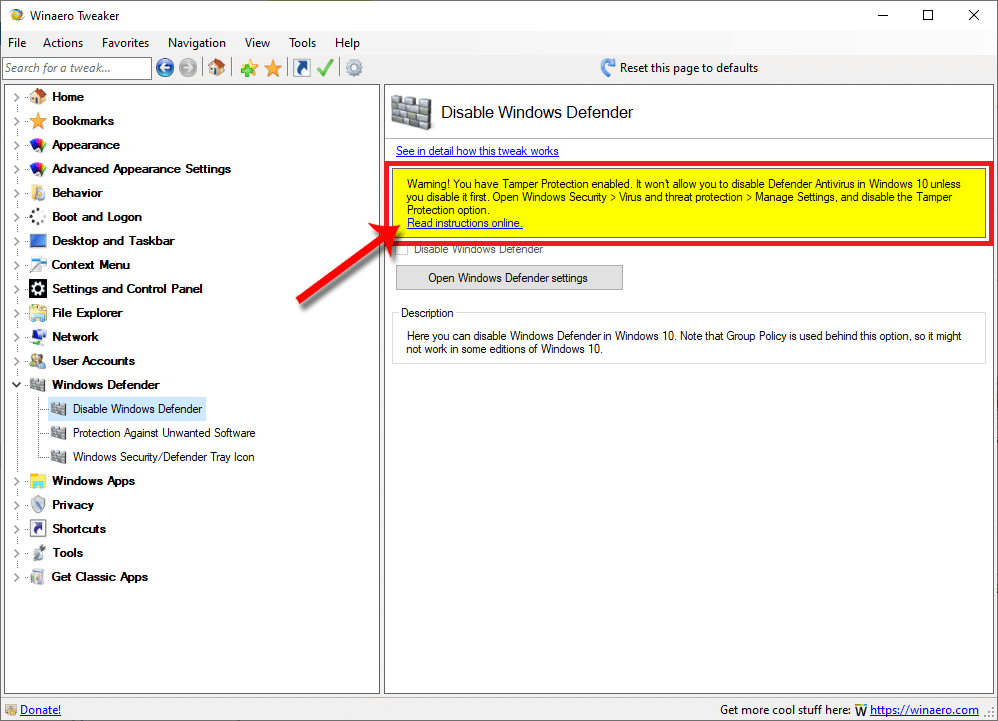The width and height of the screenshot is (998, 721).
Task: Expand the Behavior tree node
Action: (17, 193)
